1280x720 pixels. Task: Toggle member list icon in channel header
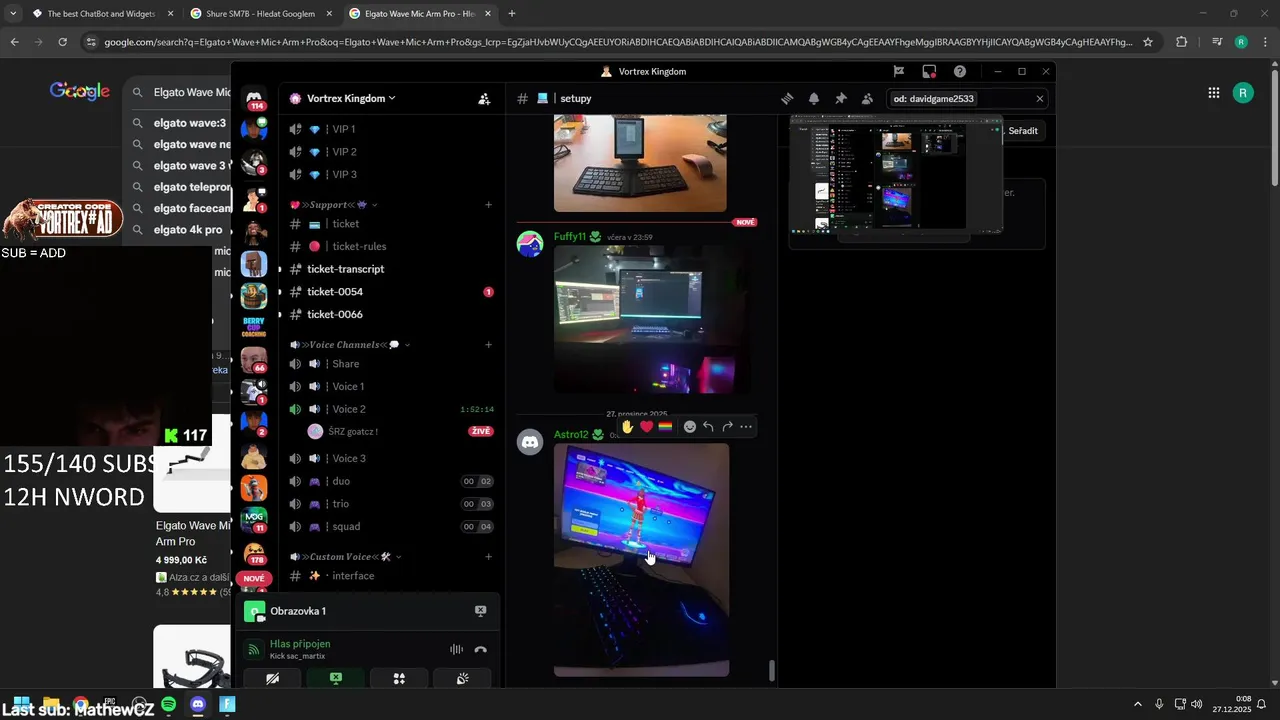[x=867, y=99]
